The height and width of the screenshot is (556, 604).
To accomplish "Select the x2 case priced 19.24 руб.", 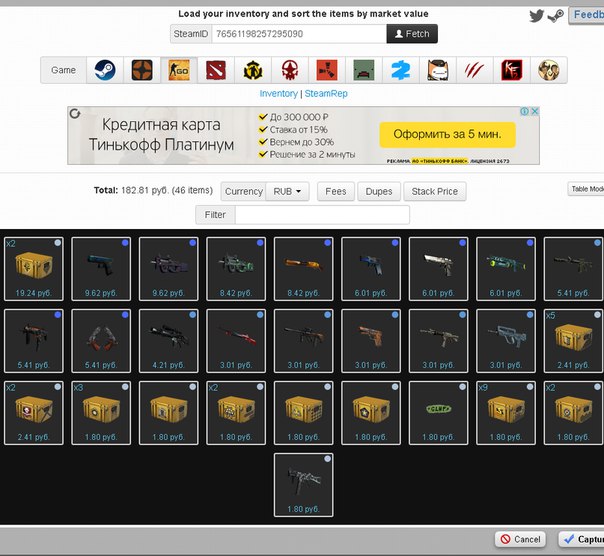I will [34, 269].
